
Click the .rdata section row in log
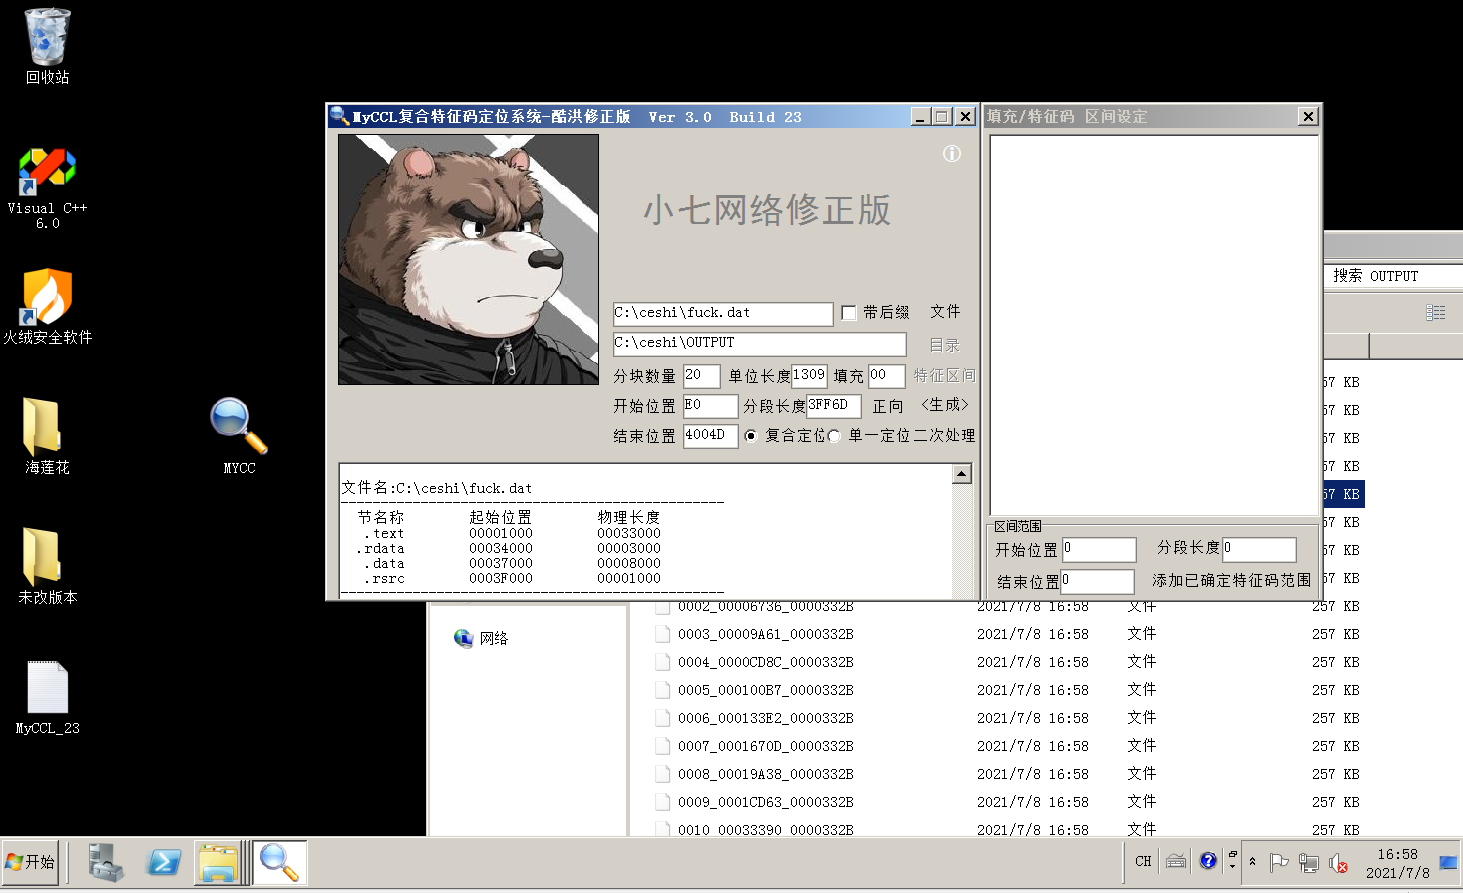tap(508, 549)
